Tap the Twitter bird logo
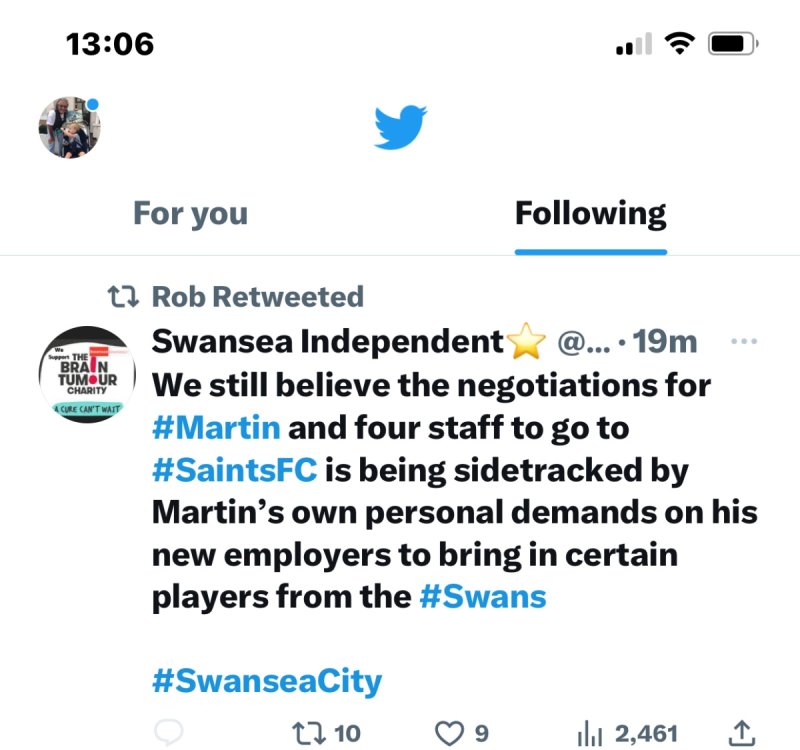 (400, 127)
